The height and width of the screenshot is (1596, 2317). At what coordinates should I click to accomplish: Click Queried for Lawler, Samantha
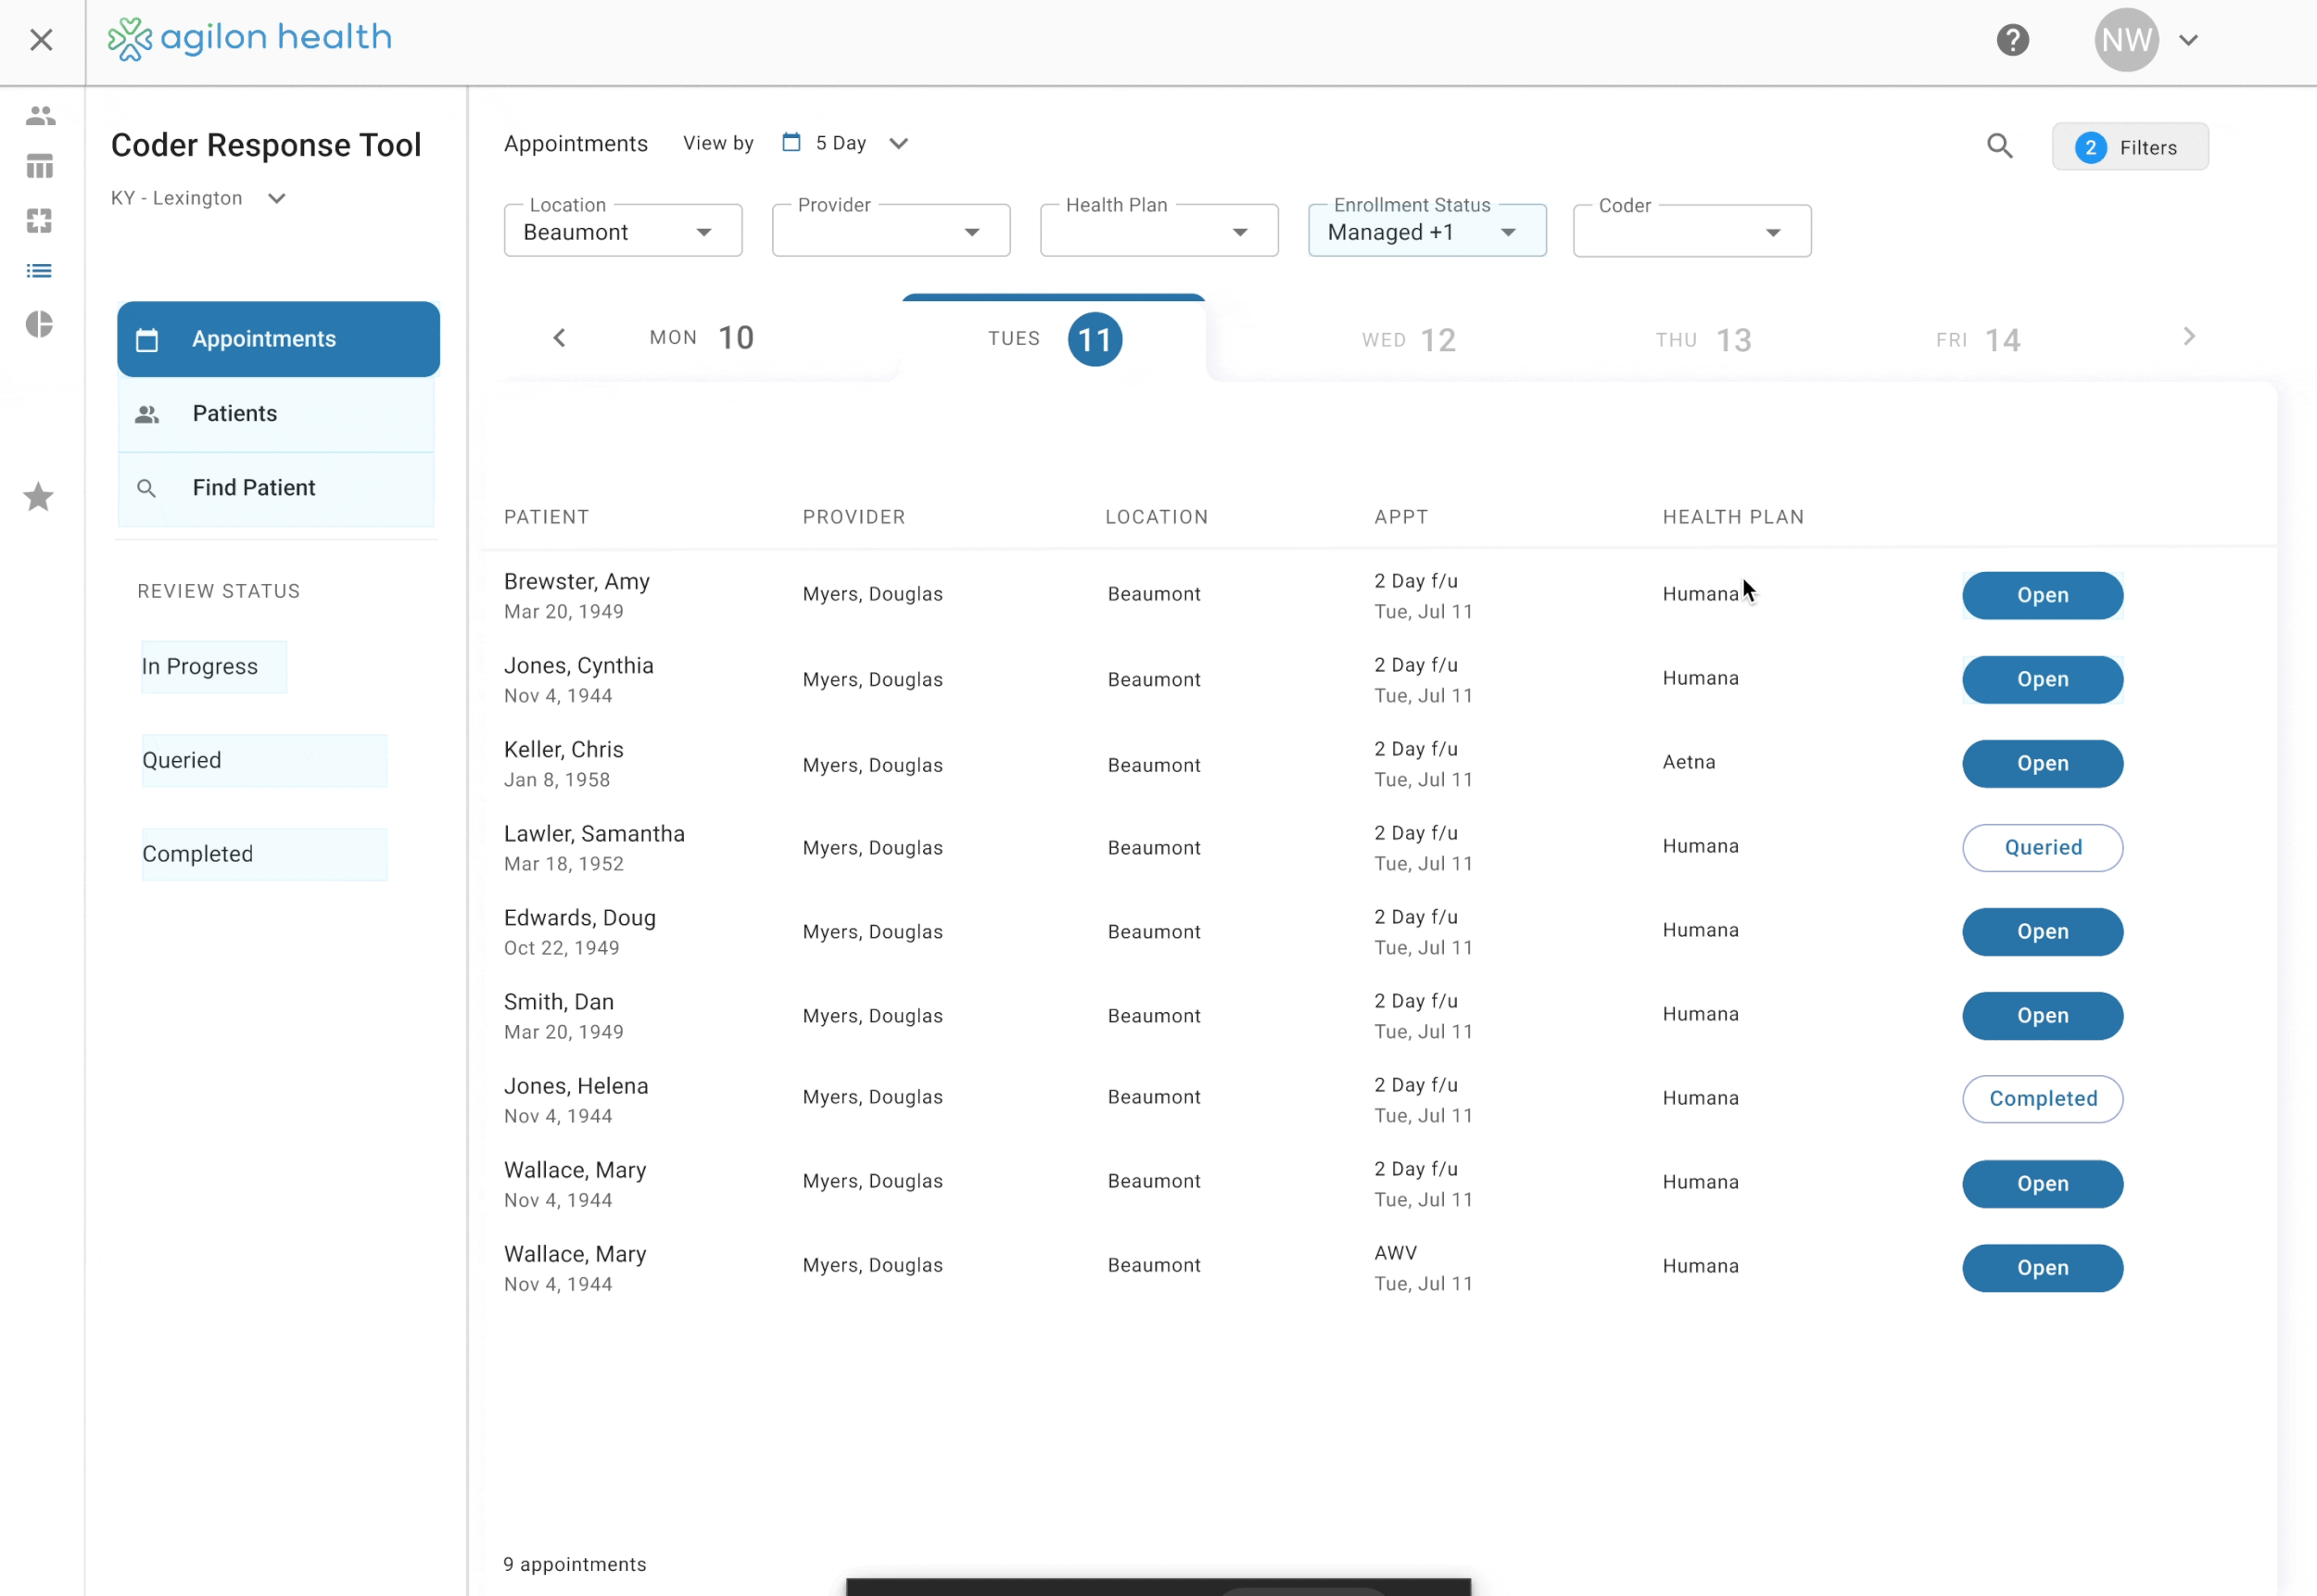[x=2042, y=848]
